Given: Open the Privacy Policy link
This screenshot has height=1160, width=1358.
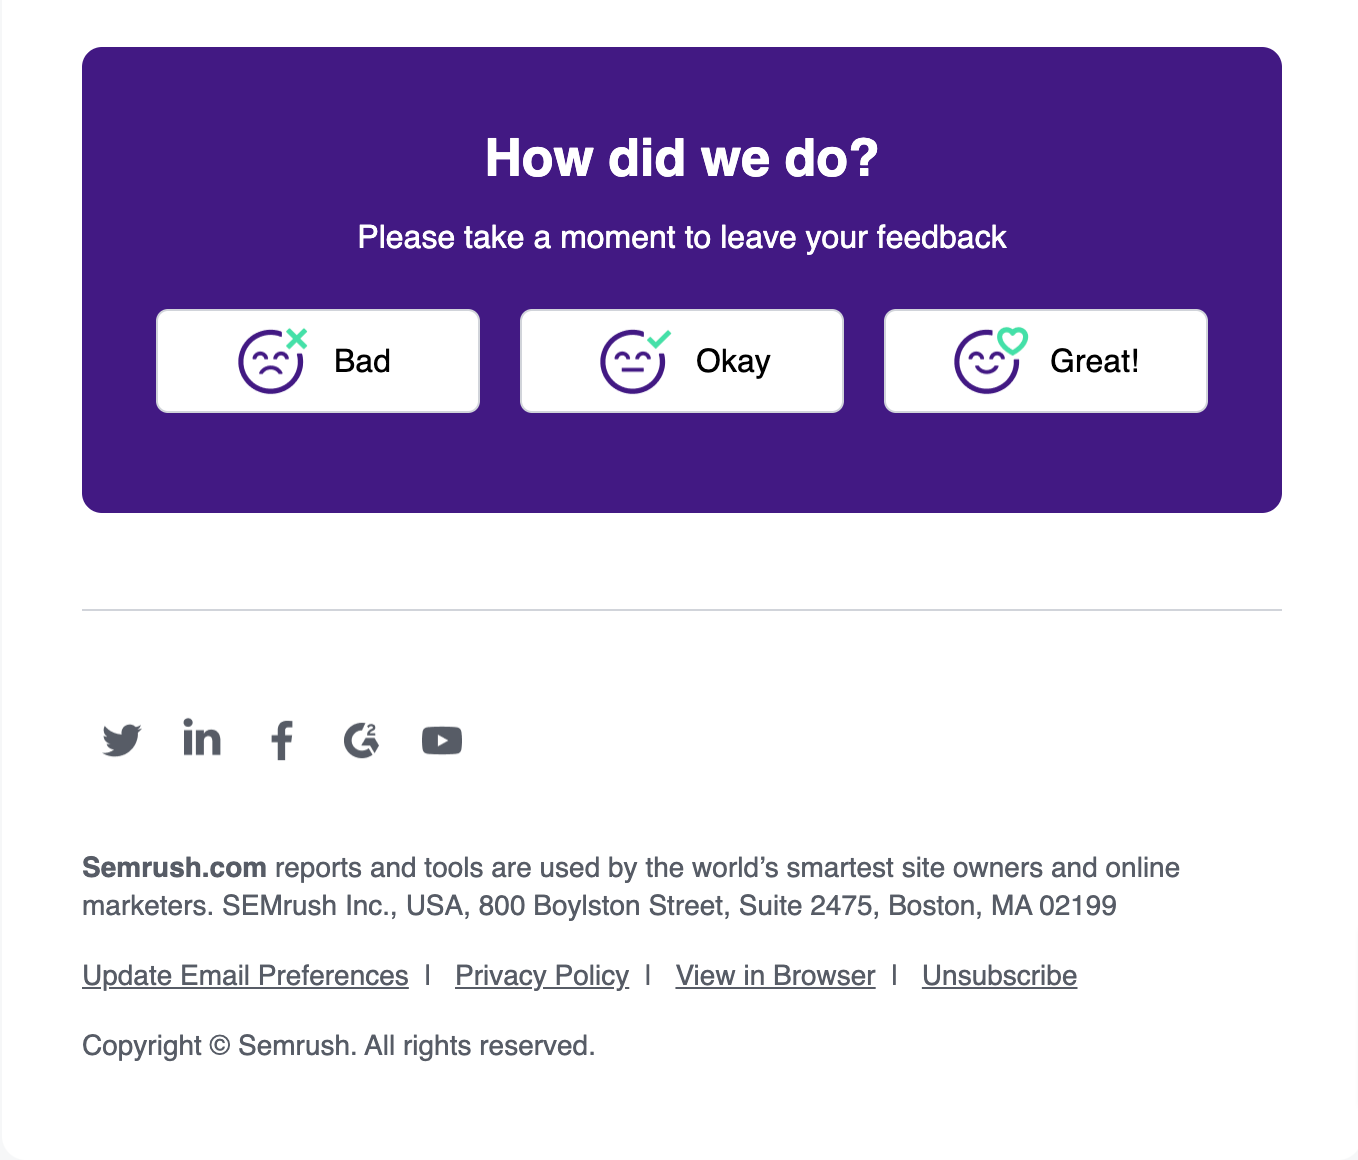Looking at the screenshot, I should pos(541,975).
